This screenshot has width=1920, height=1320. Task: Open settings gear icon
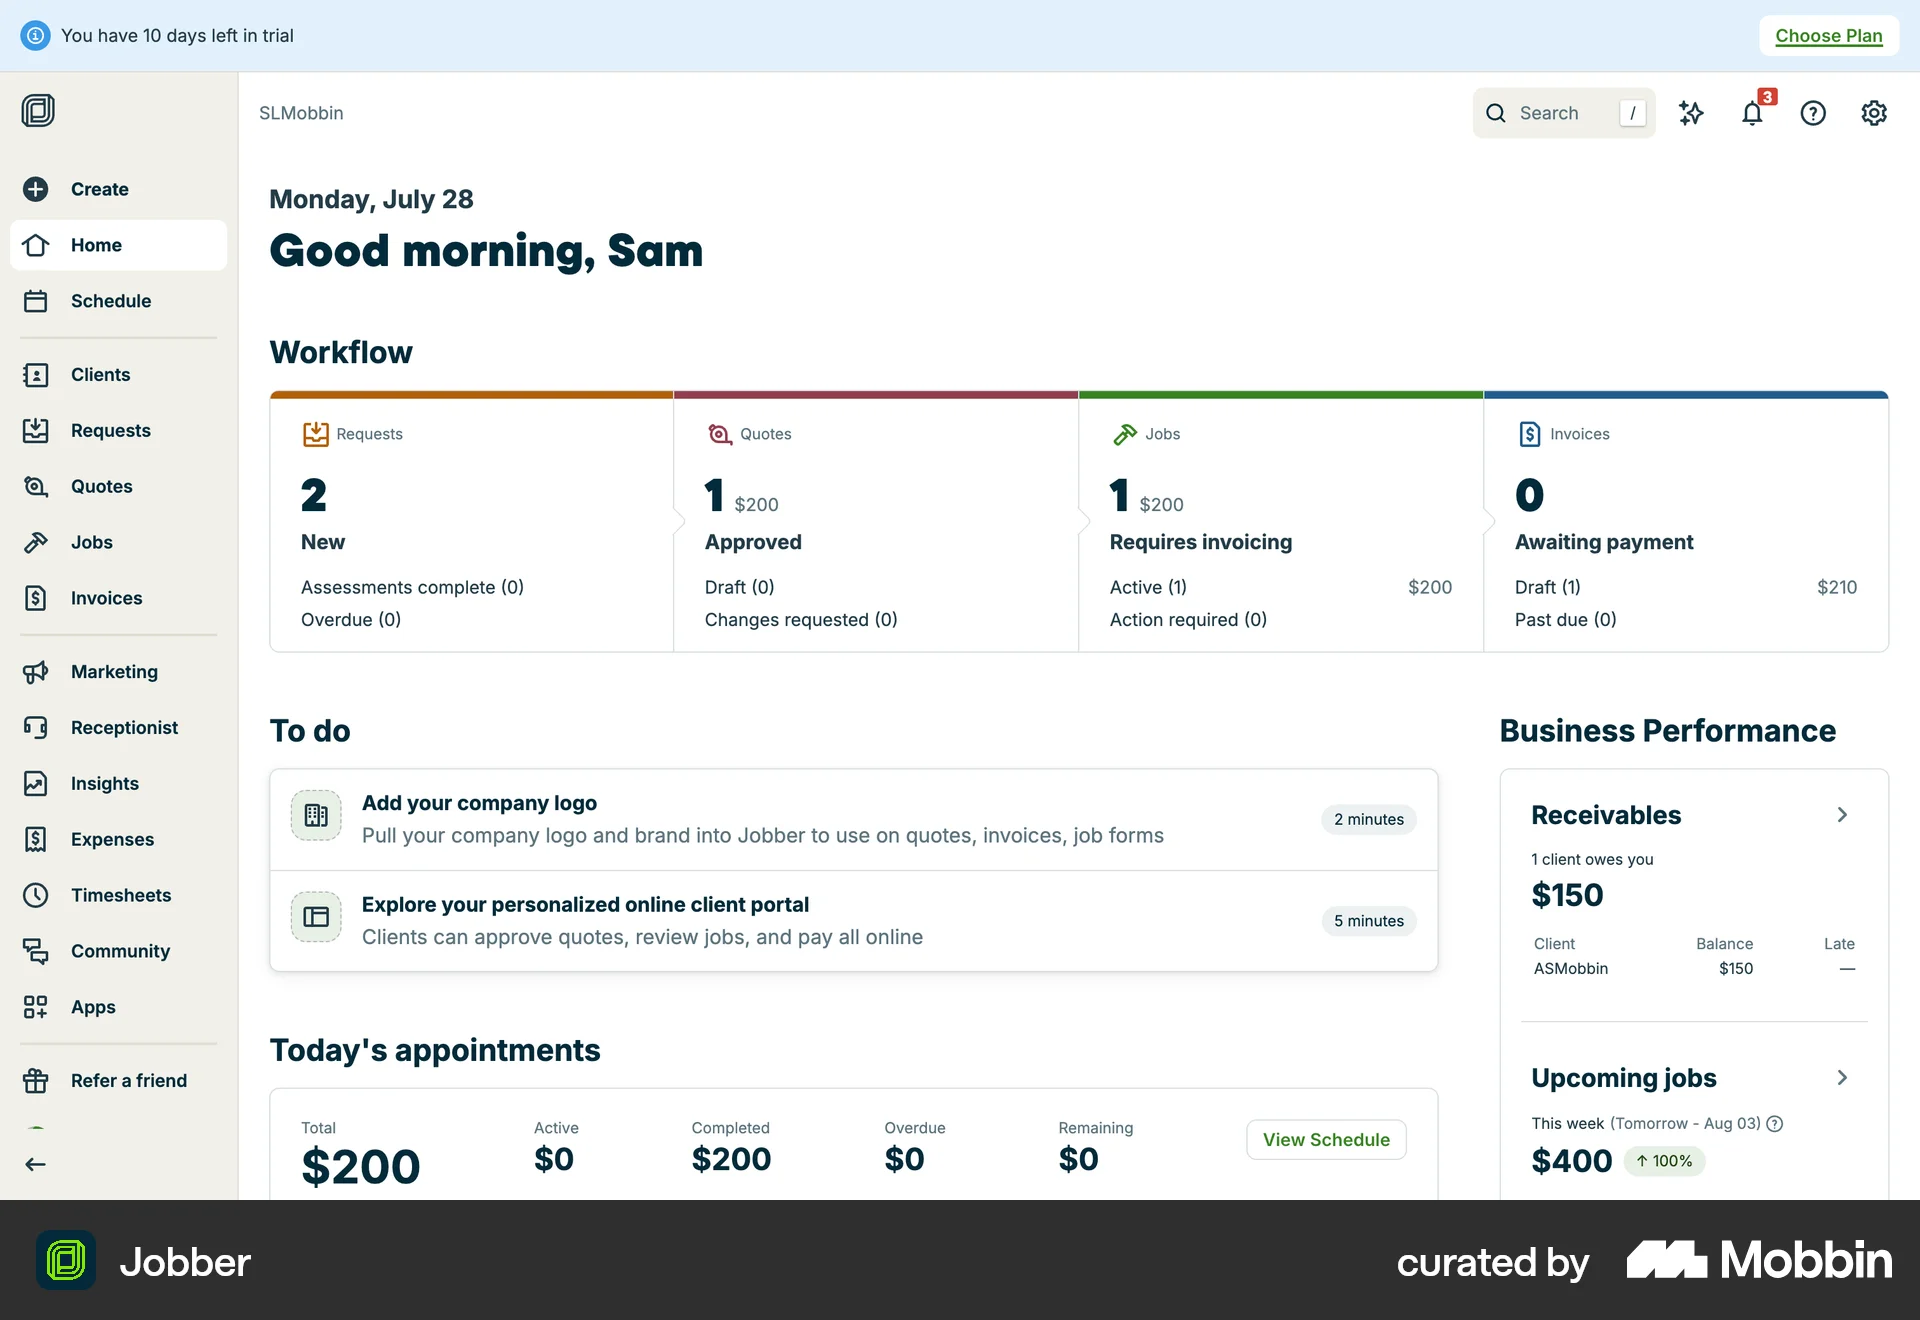[x=1874, y=113]
